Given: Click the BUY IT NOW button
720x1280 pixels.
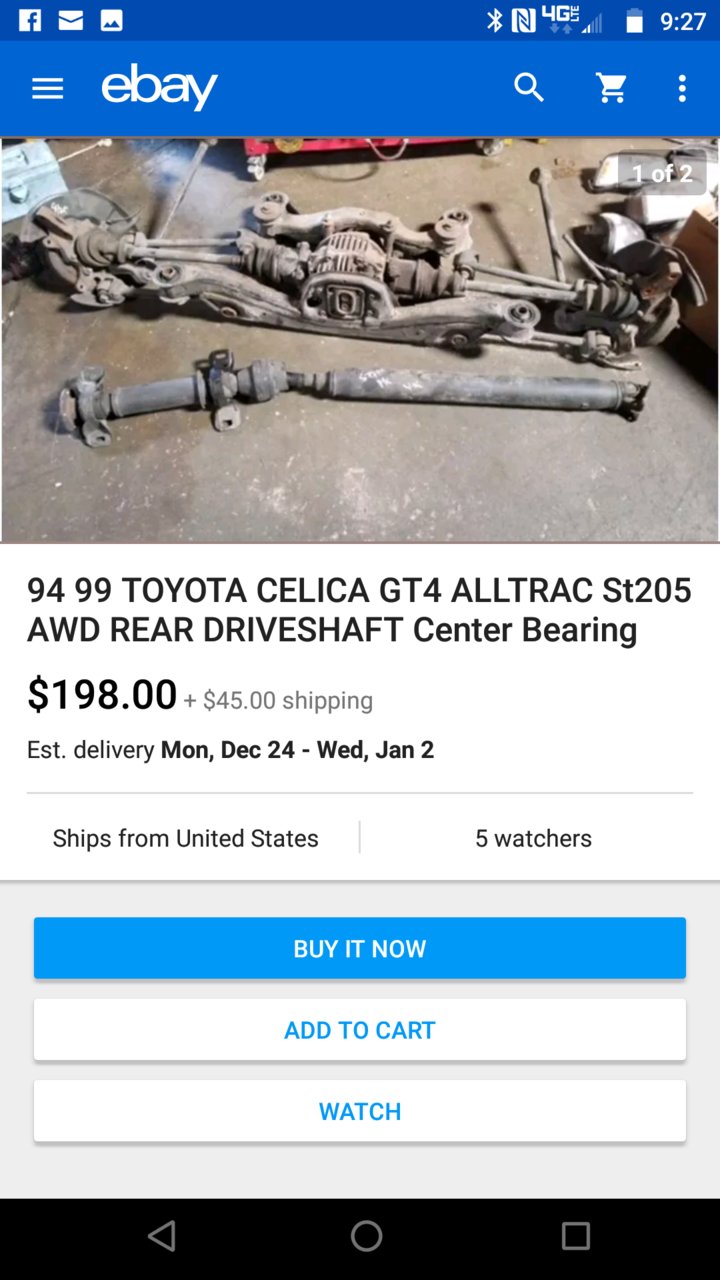Looking at the screenshot, I should pyautogui.click(x=360, y=948).
